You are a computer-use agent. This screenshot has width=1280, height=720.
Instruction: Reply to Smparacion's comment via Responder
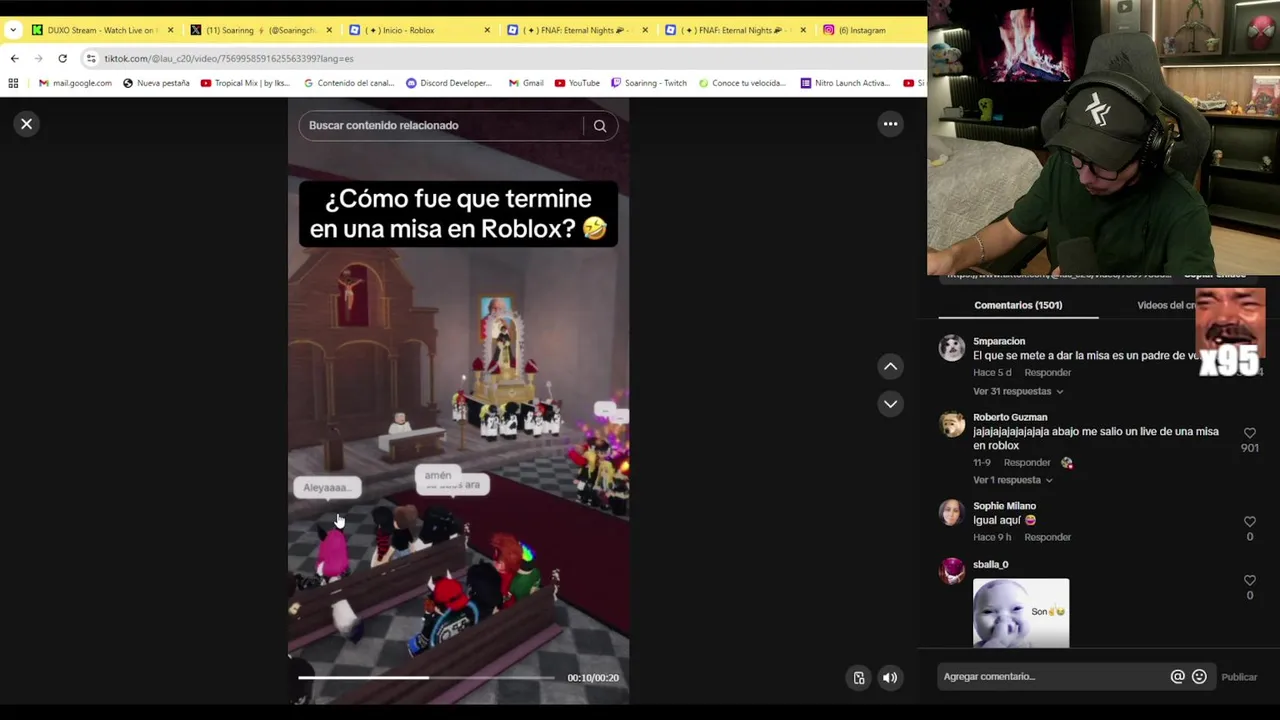[x=1047, y=373]
